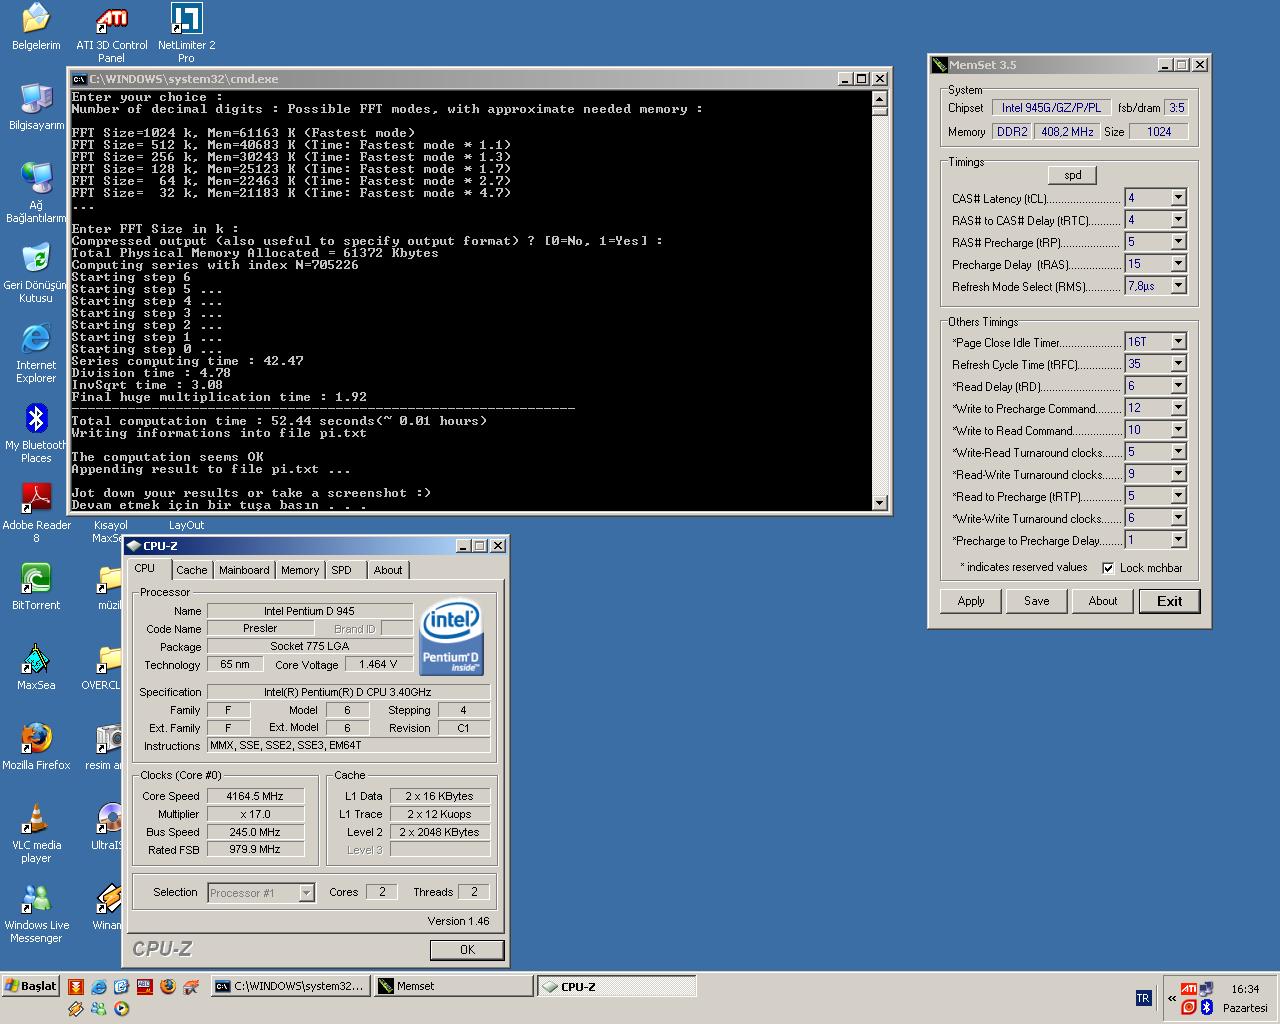
Task: Click the Intel Pentium D logo in CPU-Z
Action: [451, 636]
